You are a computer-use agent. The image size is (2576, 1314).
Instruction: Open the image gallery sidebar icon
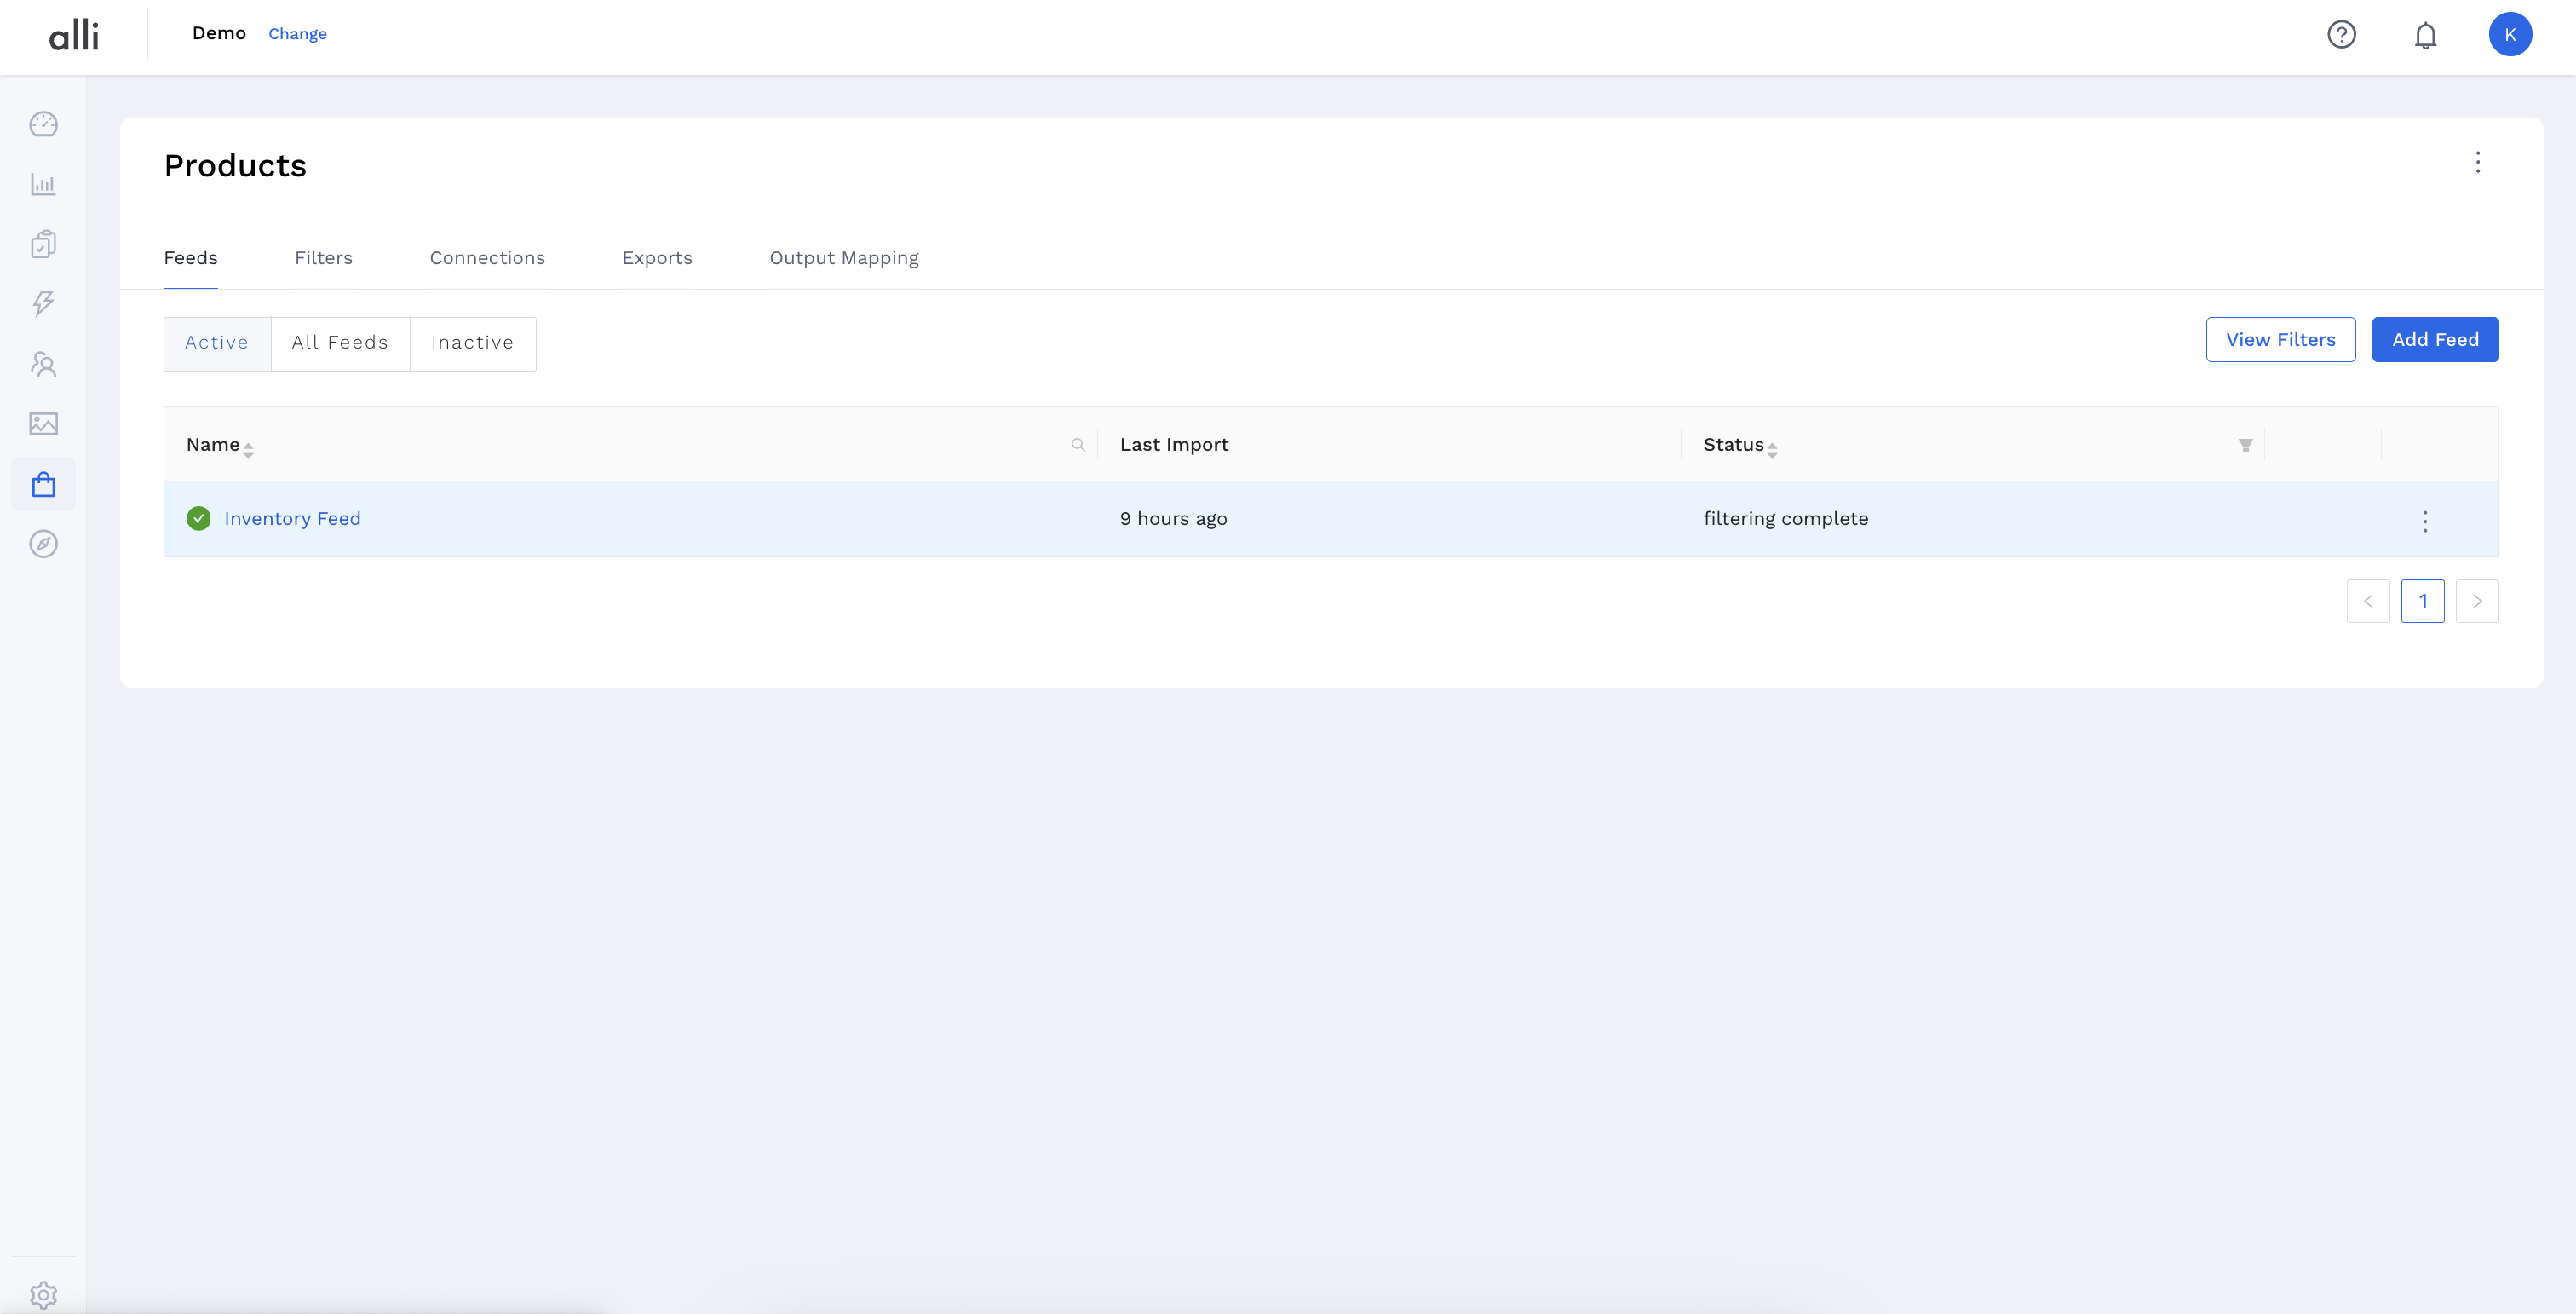tap(43, 424)
